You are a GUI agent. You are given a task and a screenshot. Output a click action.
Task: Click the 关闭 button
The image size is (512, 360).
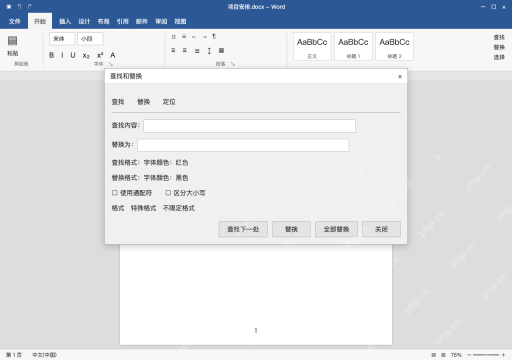pos(381,229)
